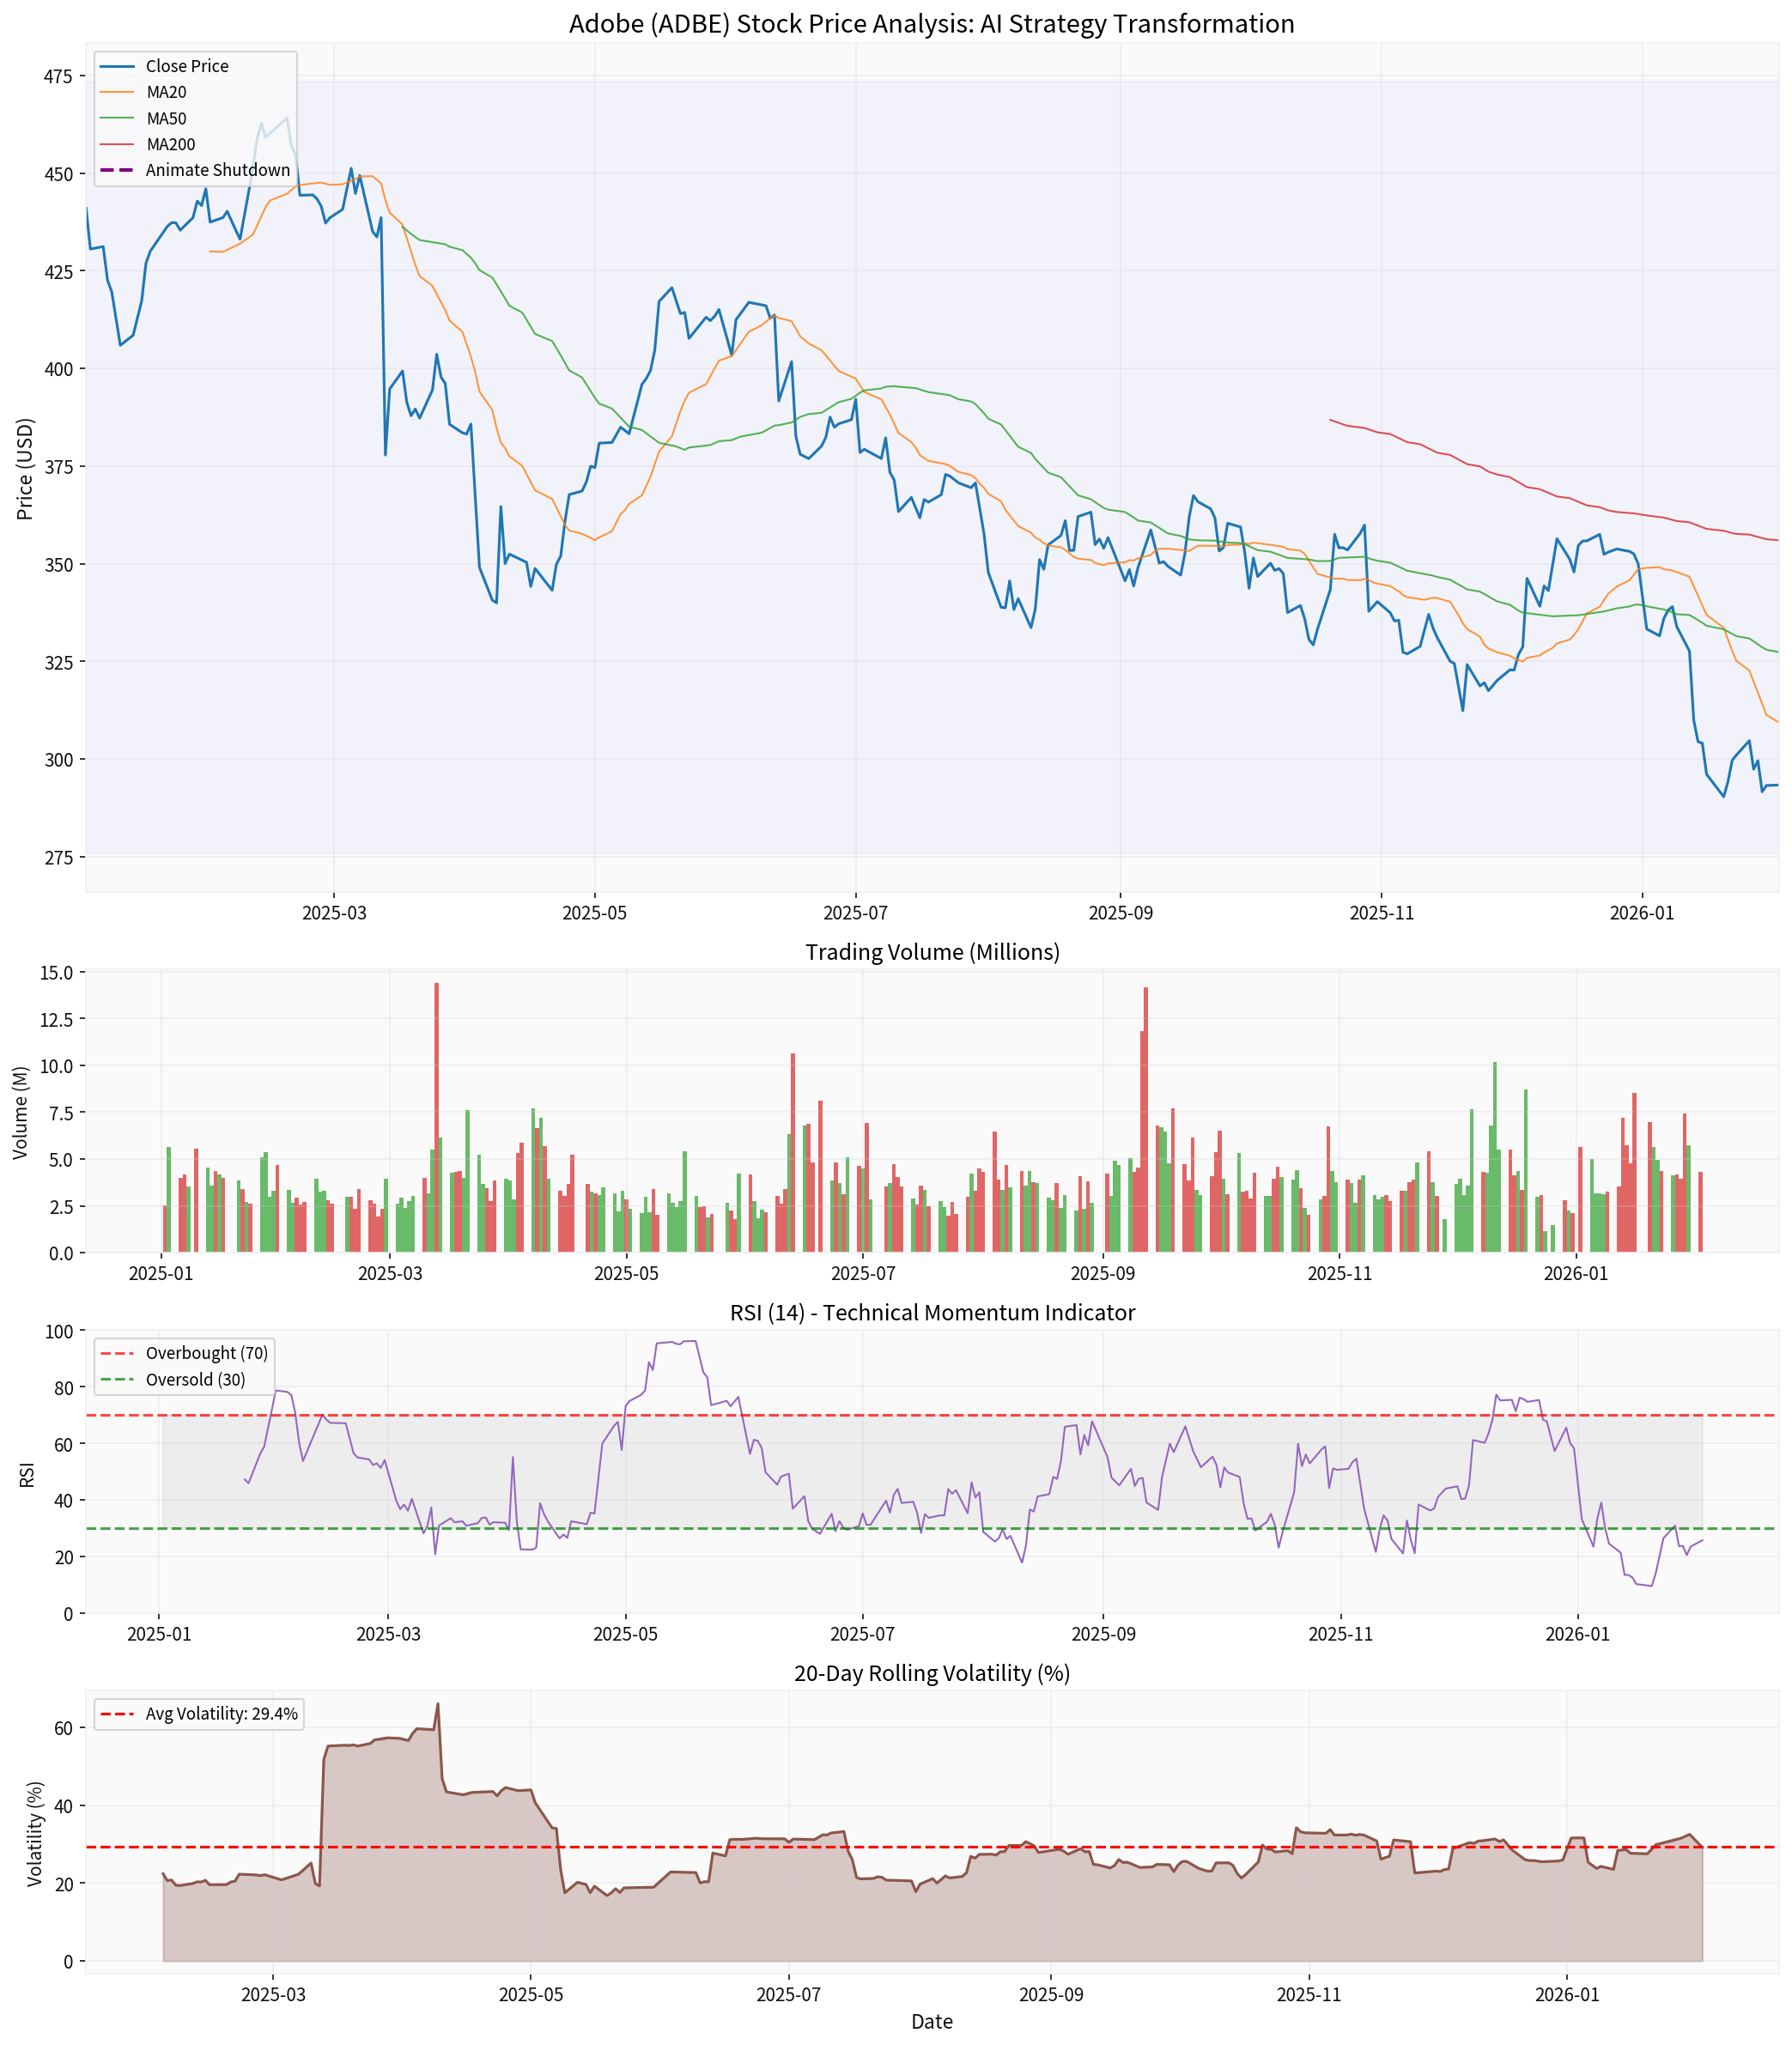Screen dimensions: 1792x2045
Task: Click the 2025-07 tick on price chart
Action: click(854, 912)
